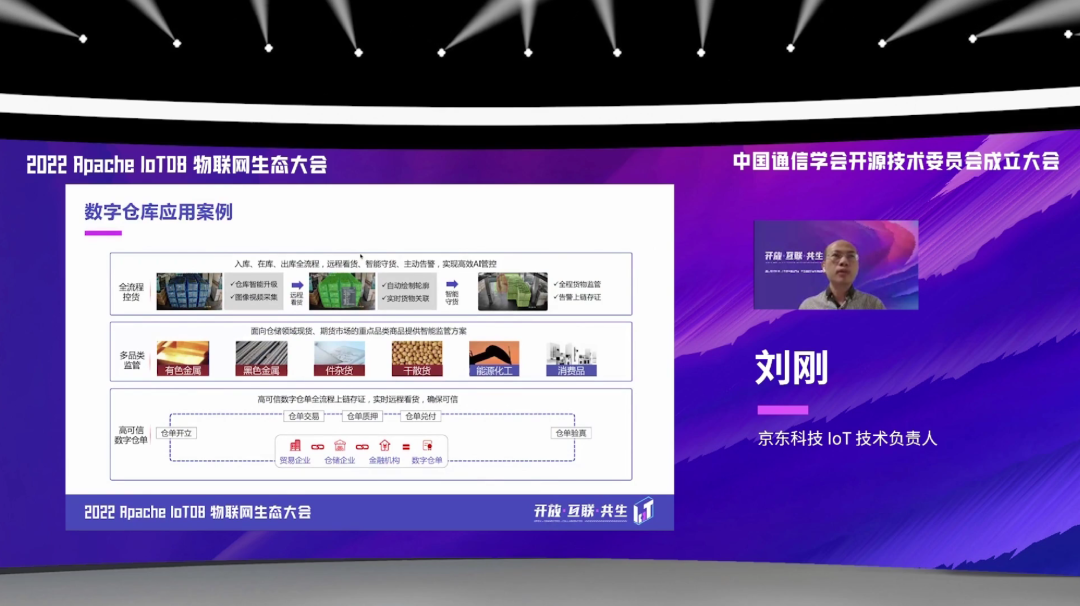Click the 多品类监管 row label

132,360
